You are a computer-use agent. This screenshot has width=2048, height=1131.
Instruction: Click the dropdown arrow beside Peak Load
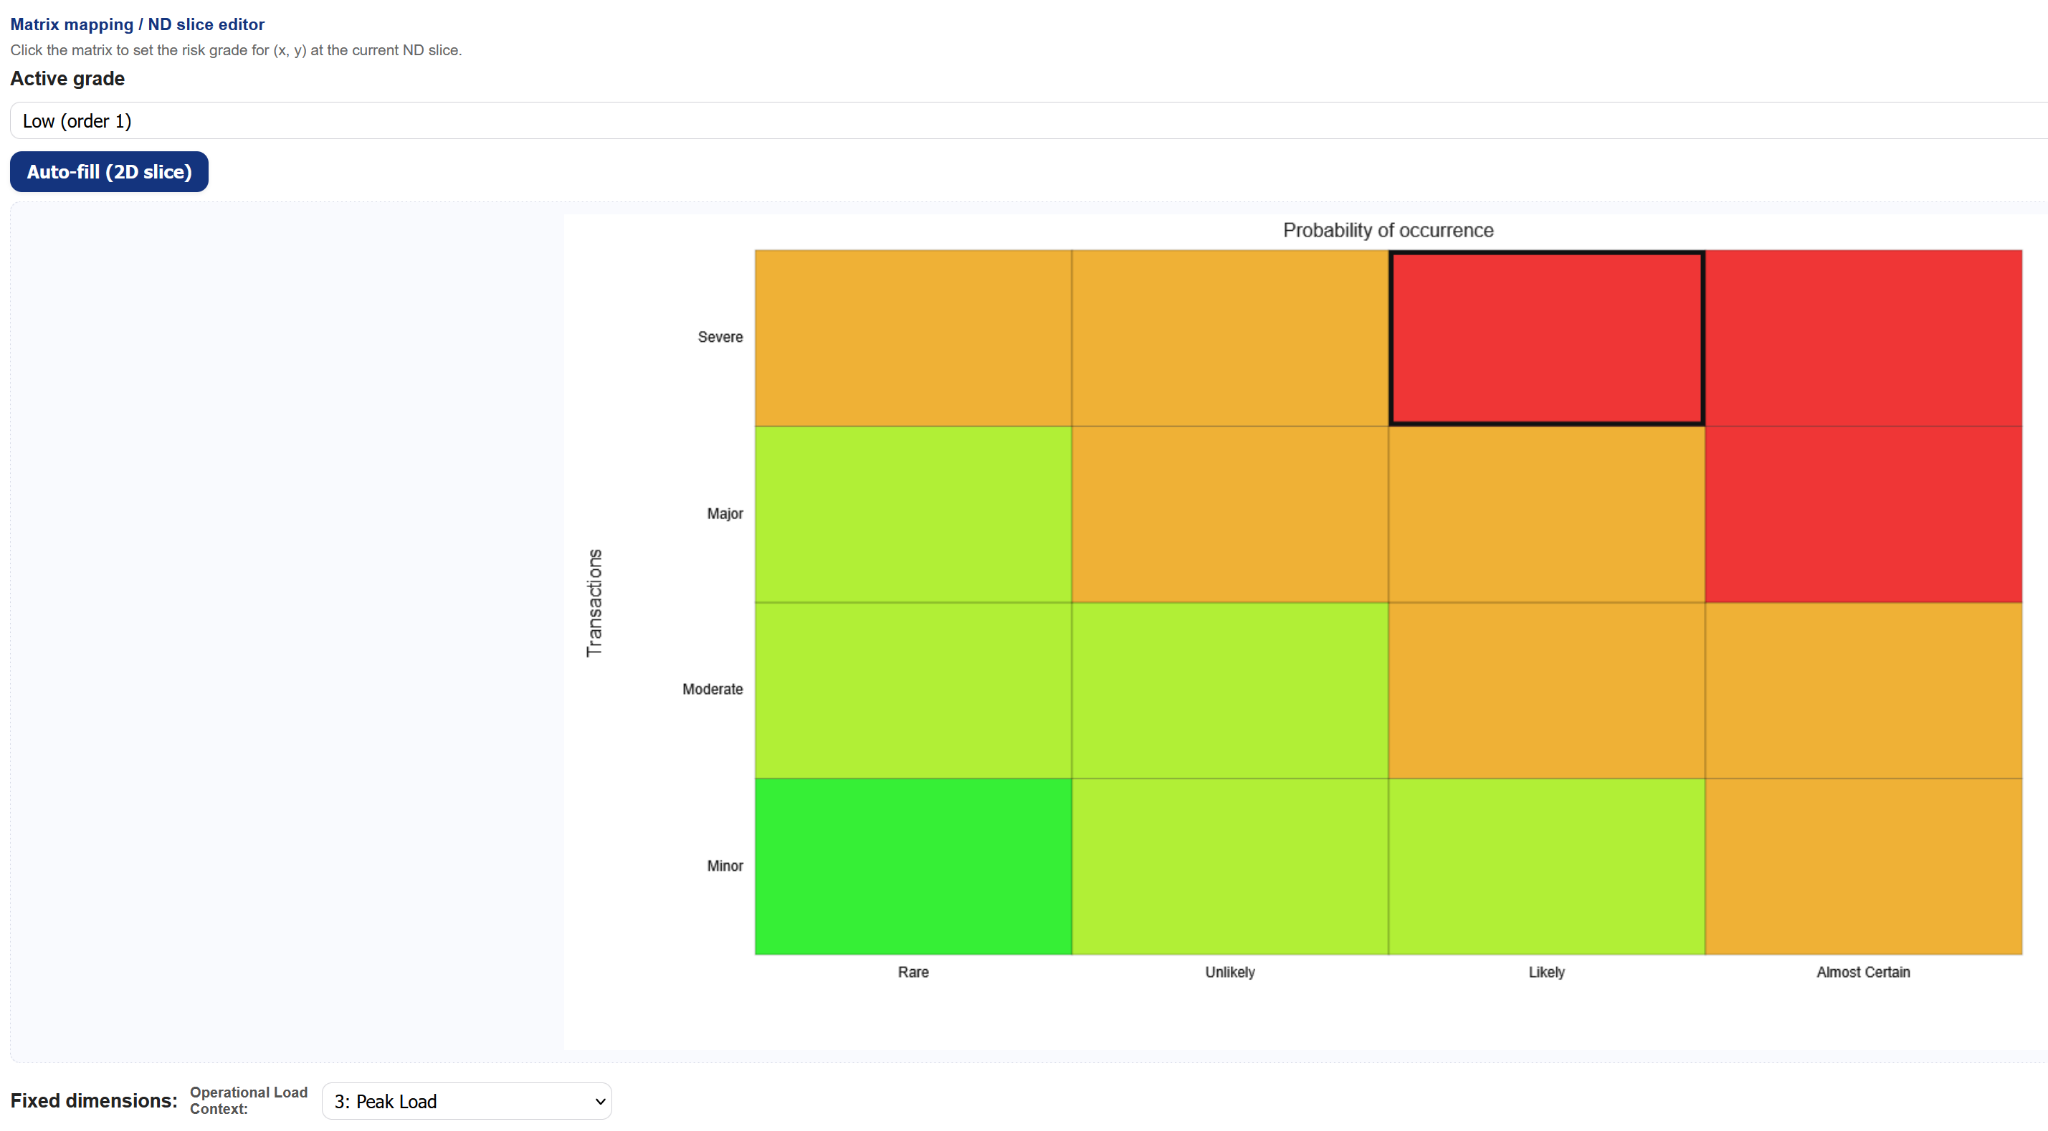(x=600, y=1101)
